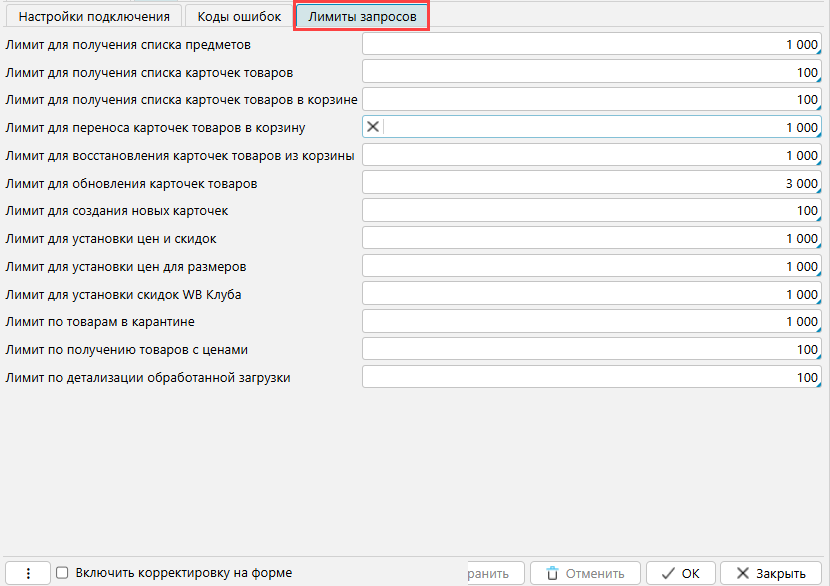830x586 pixels.
Task: Click label Лимит для установки цен для размеров
Action: tap(125, 267)
